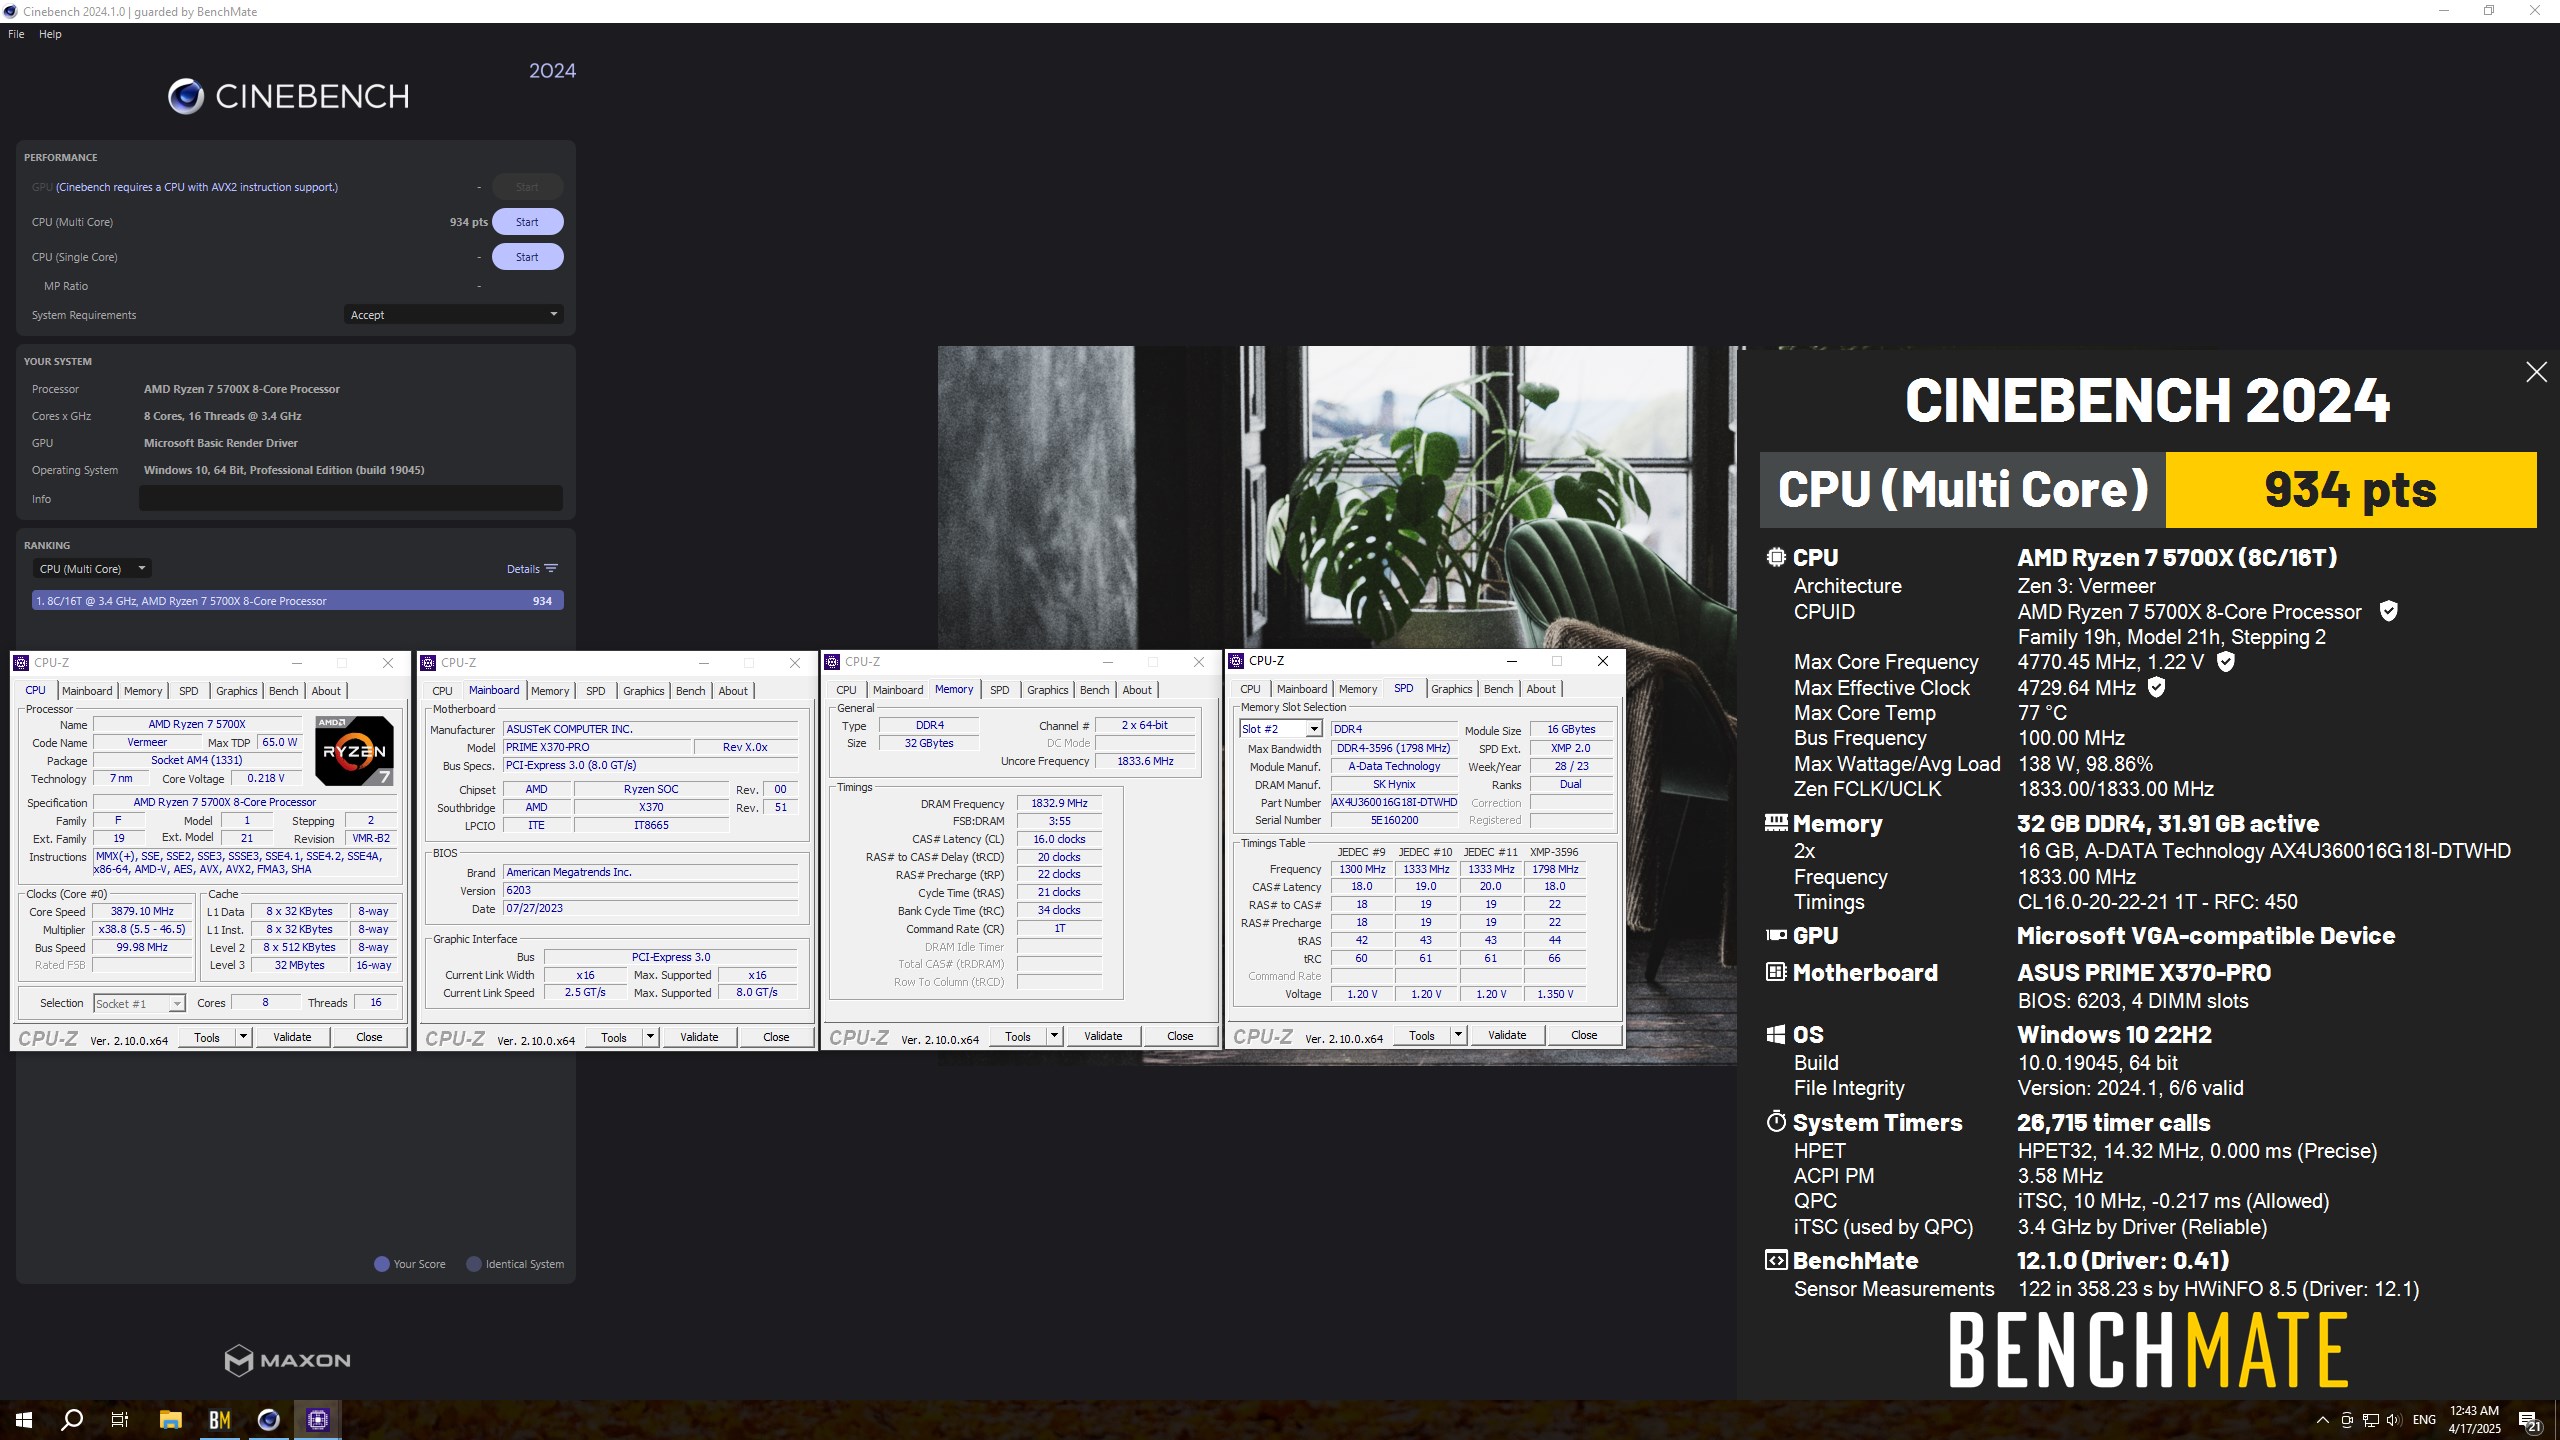The height and width of the screenshot is (1440, 2560).
Task: Select the Ryzen 7 5700X ranking bar
Action: 298,601
